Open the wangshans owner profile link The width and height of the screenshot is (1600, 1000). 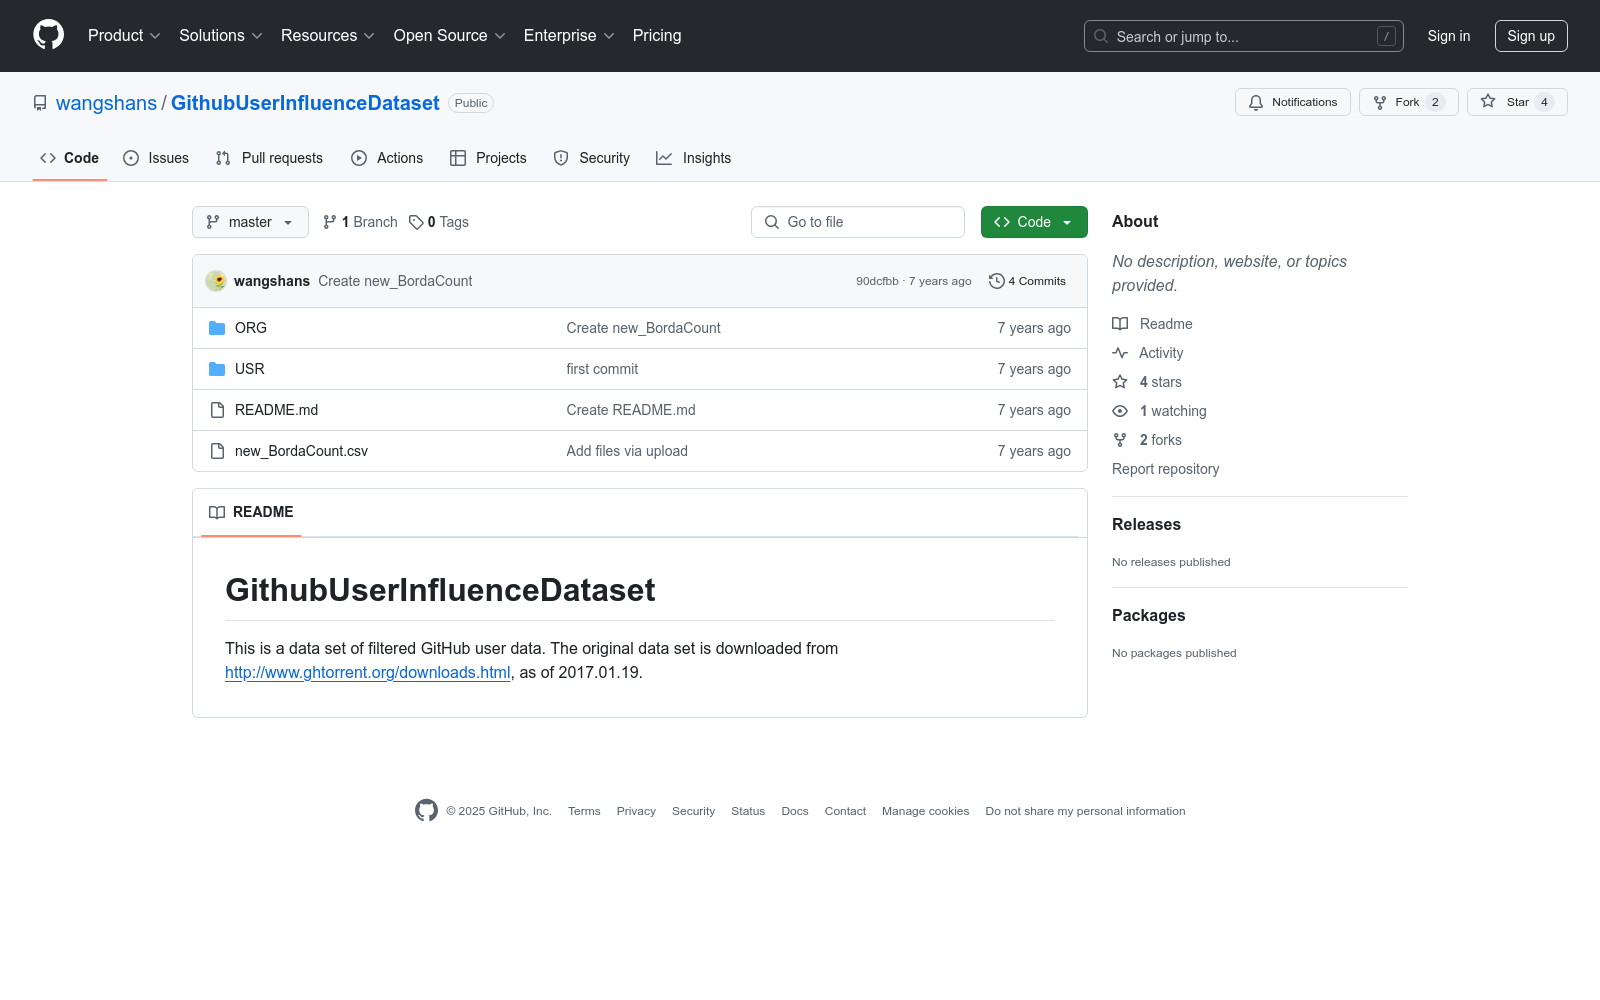click(106, 103)
